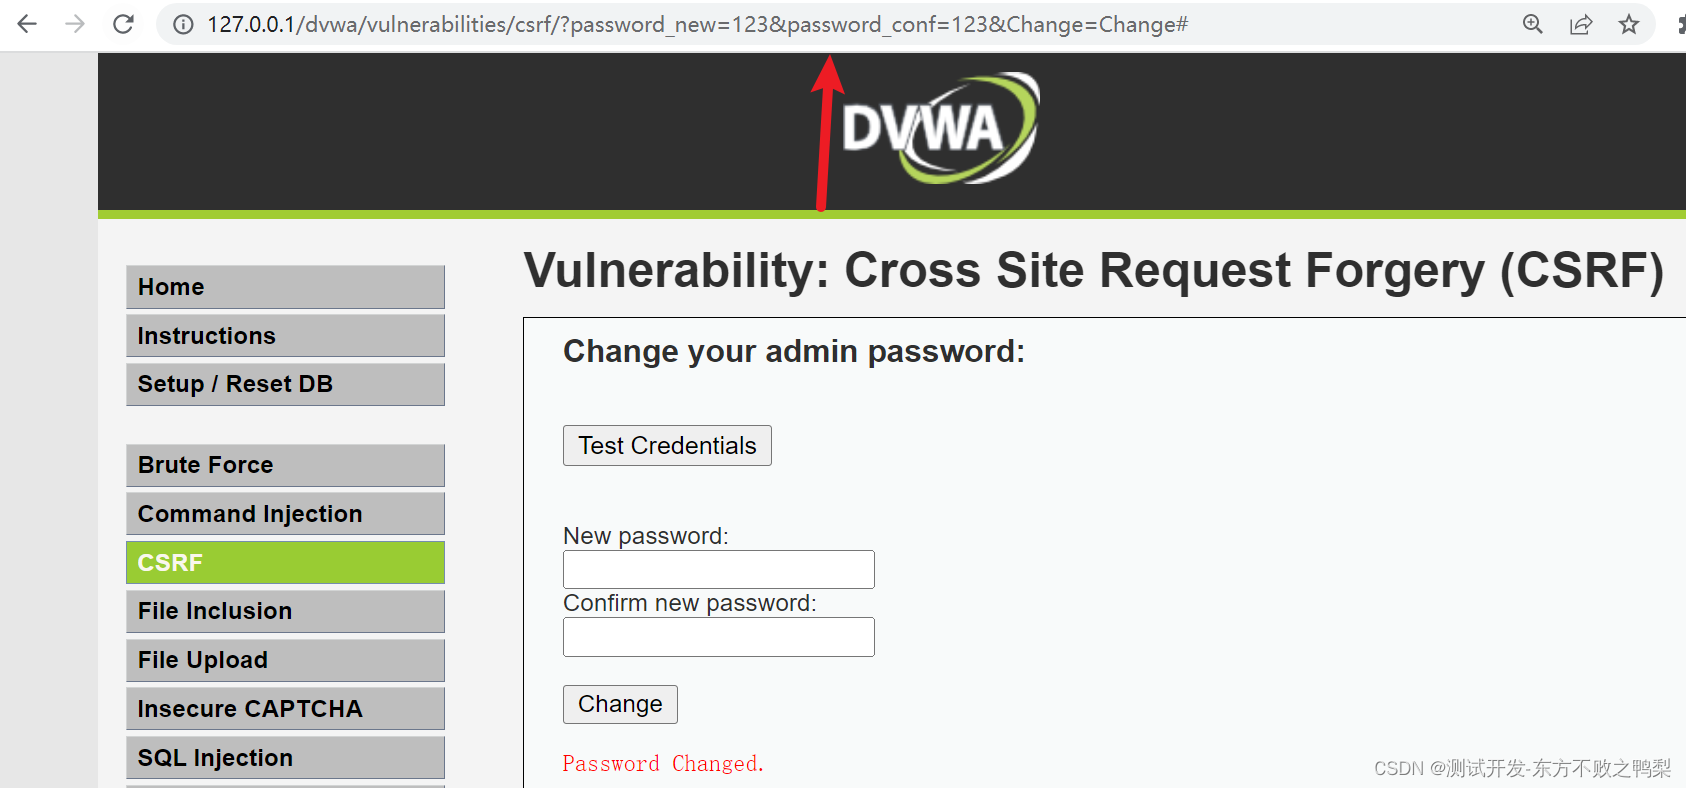Open the Instructions section
The width and height of the screenshot is (1686, 788).
click(285, 335)
